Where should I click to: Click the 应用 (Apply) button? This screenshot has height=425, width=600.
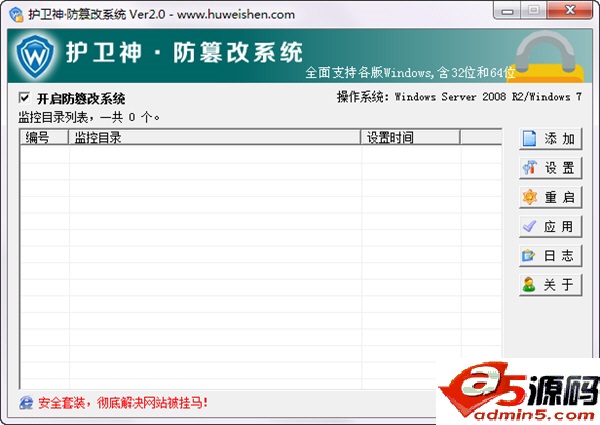pyautogui.click(x=550, y=226)
